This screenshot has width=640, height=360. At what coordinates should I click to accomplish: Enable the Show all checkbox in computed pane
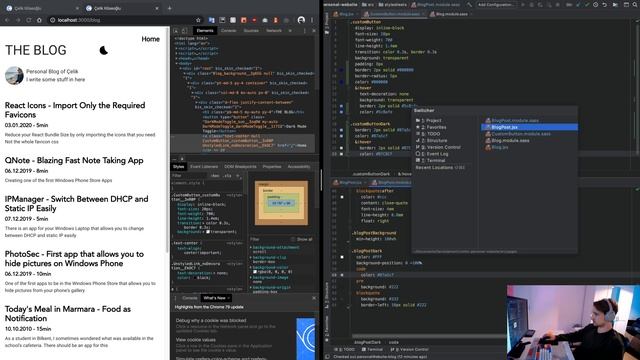(x=293, y=239)
